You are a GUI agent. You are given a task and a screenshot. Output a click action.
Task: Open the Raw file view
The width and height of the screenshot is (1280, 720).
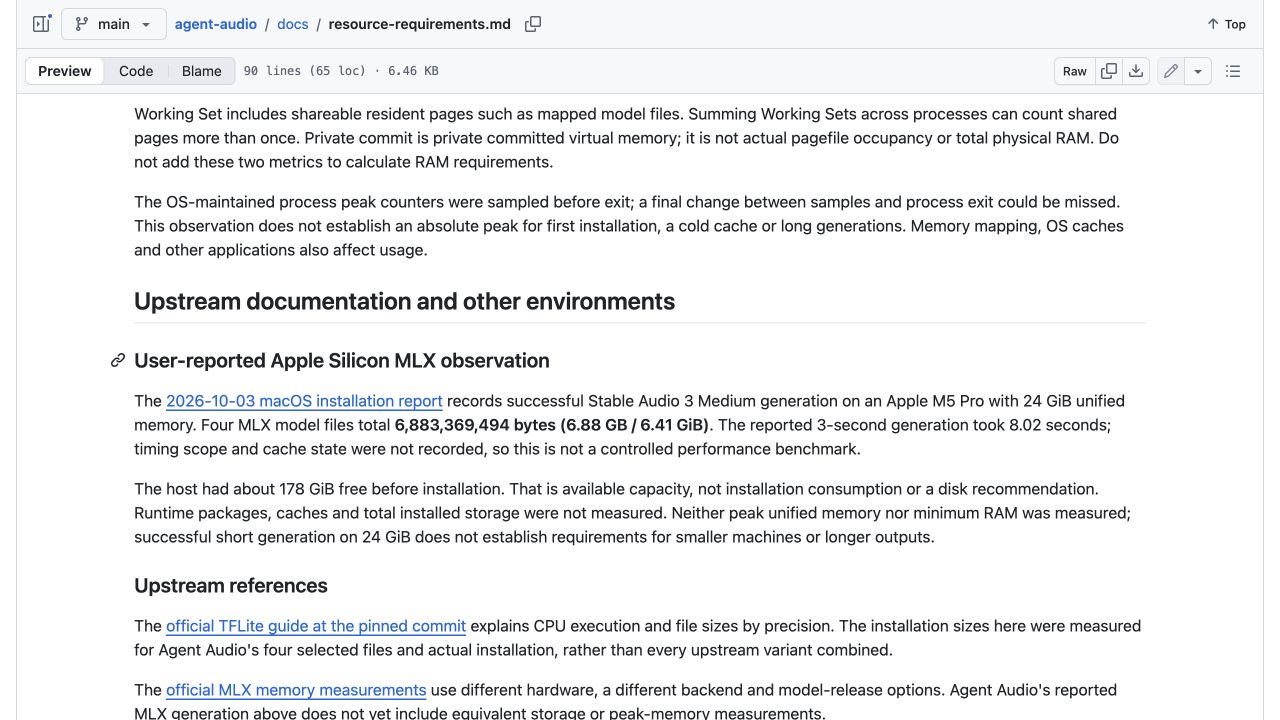tap(1075, 71)
